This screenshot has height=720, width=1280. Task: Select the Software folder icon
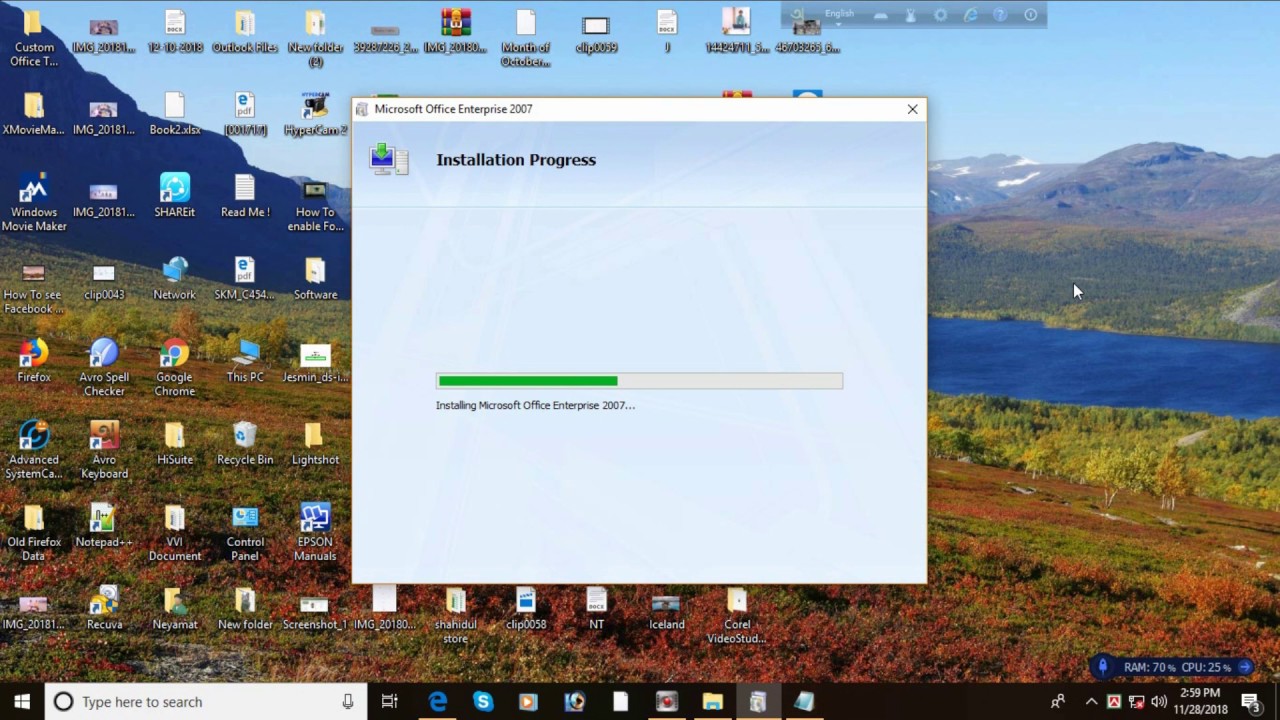tap(315, 278)
